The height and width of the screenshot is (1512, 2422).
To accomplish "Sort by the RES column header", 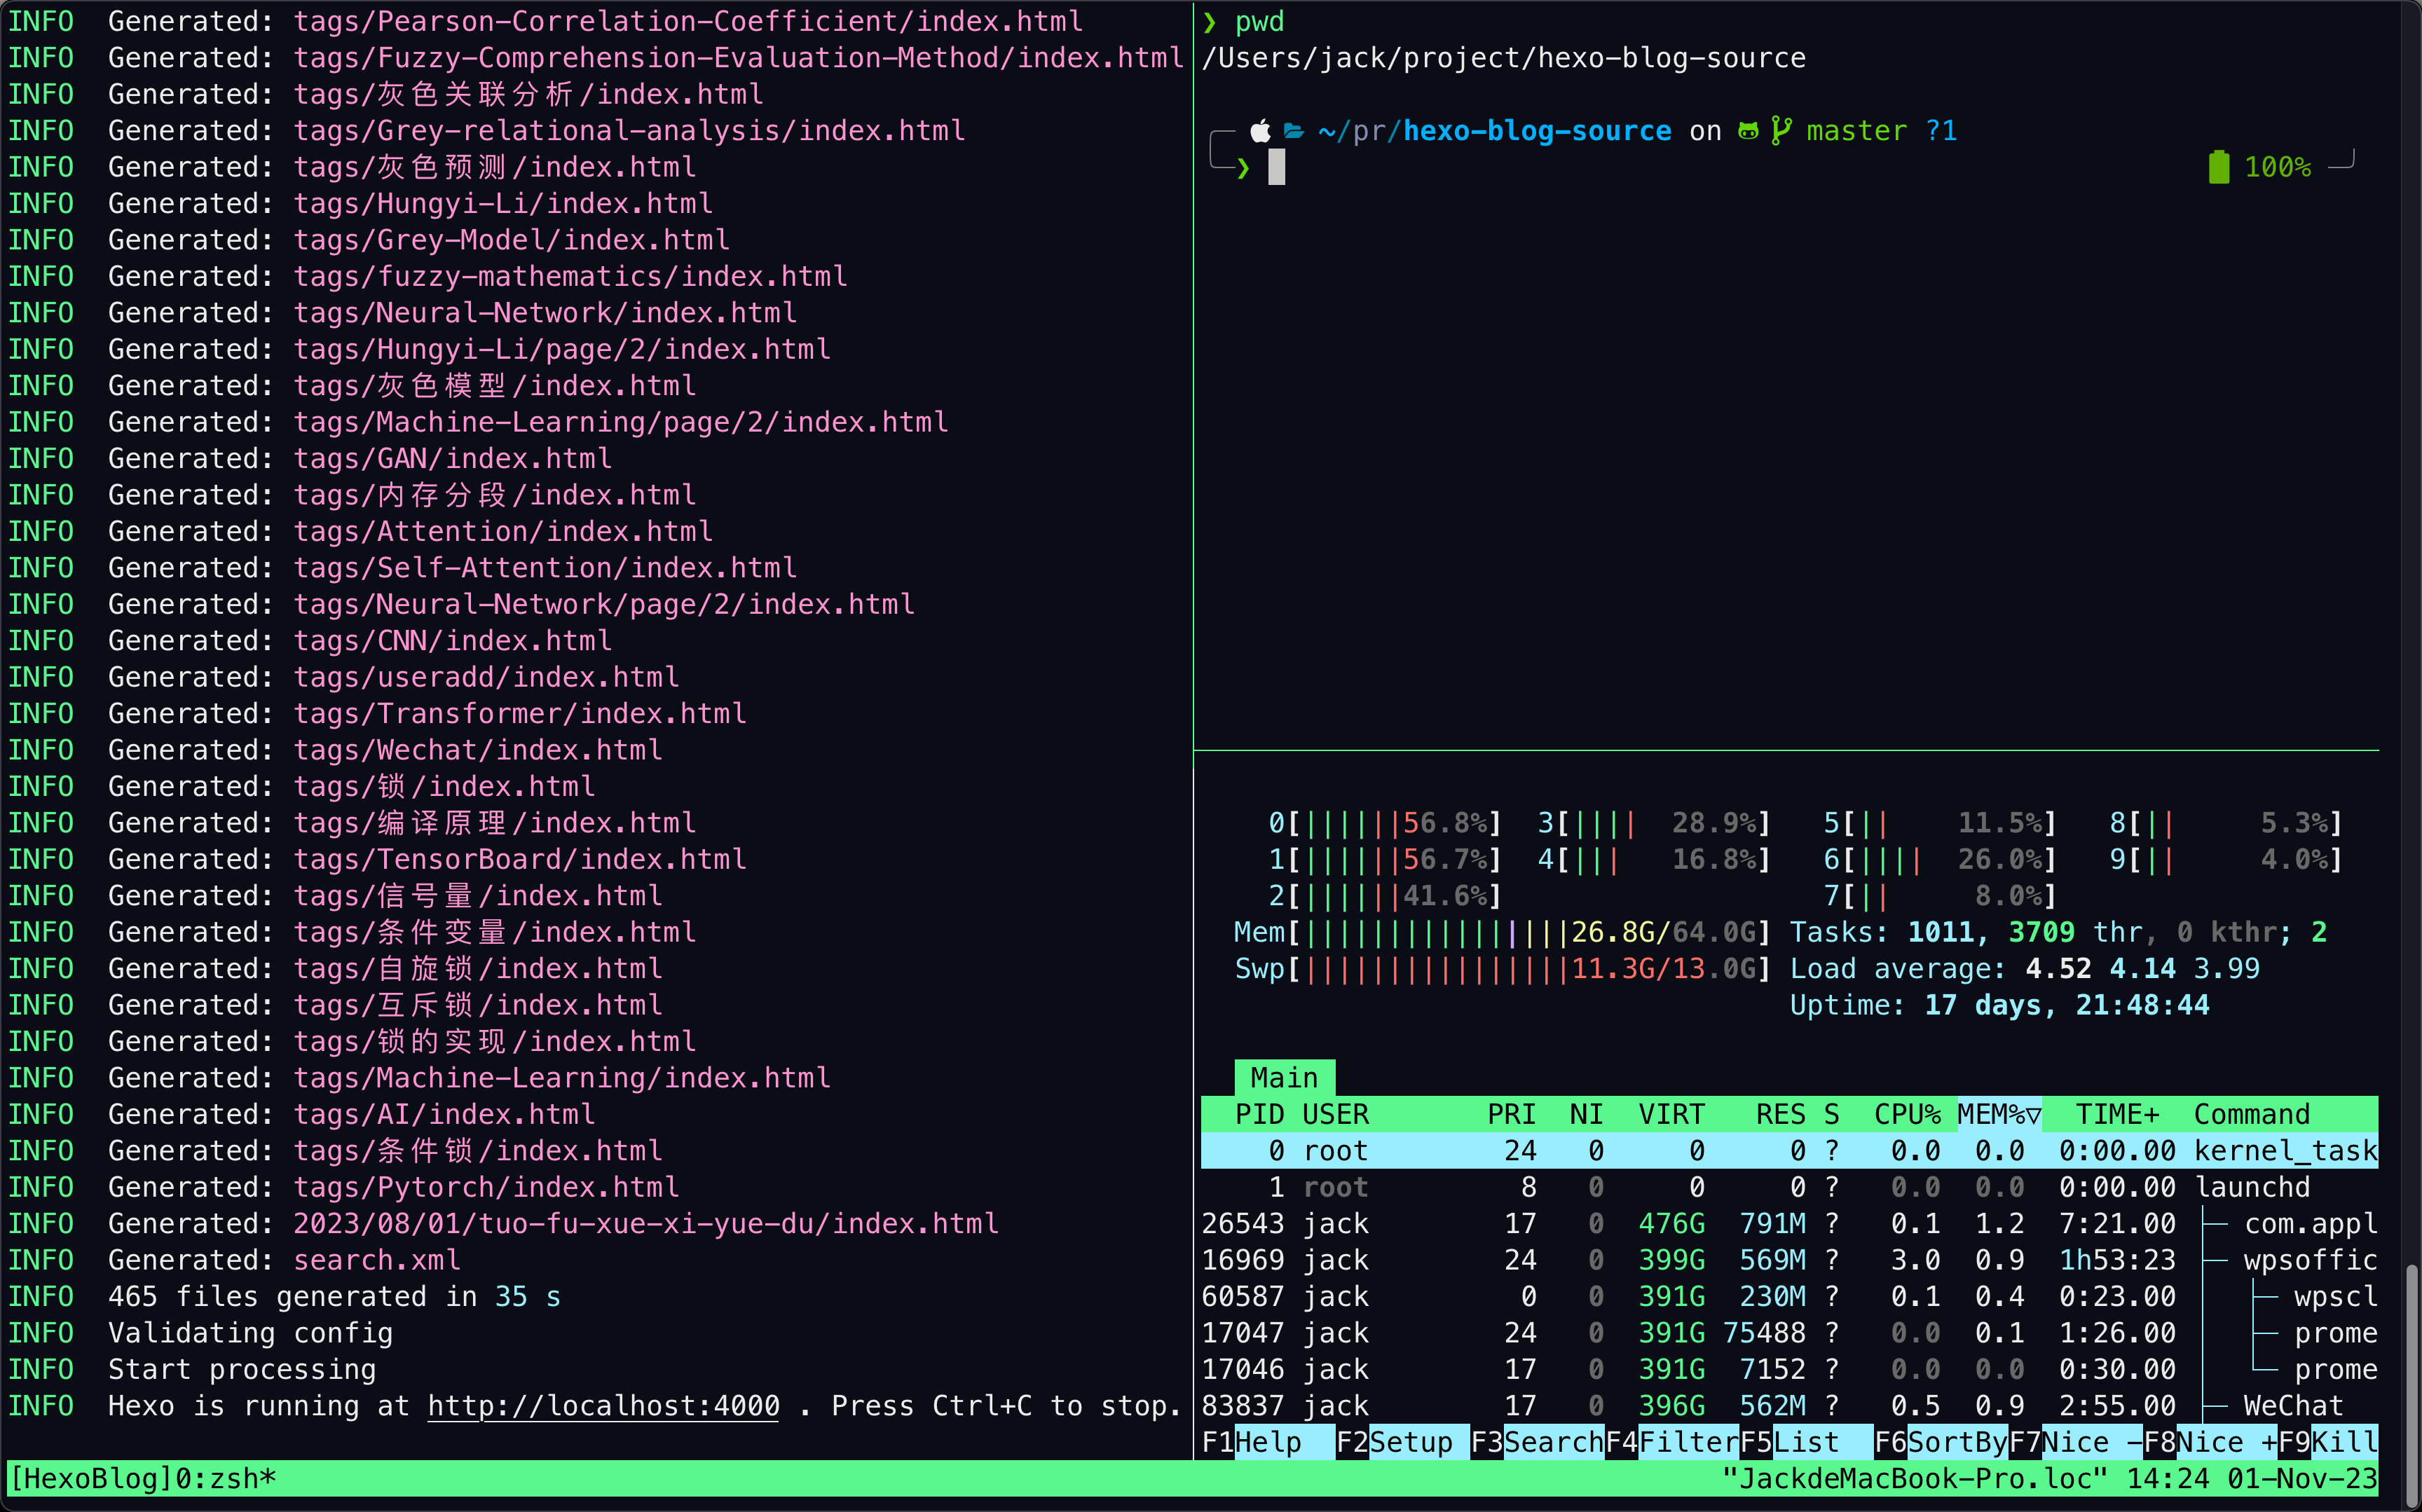I will click(1781, 1114).
